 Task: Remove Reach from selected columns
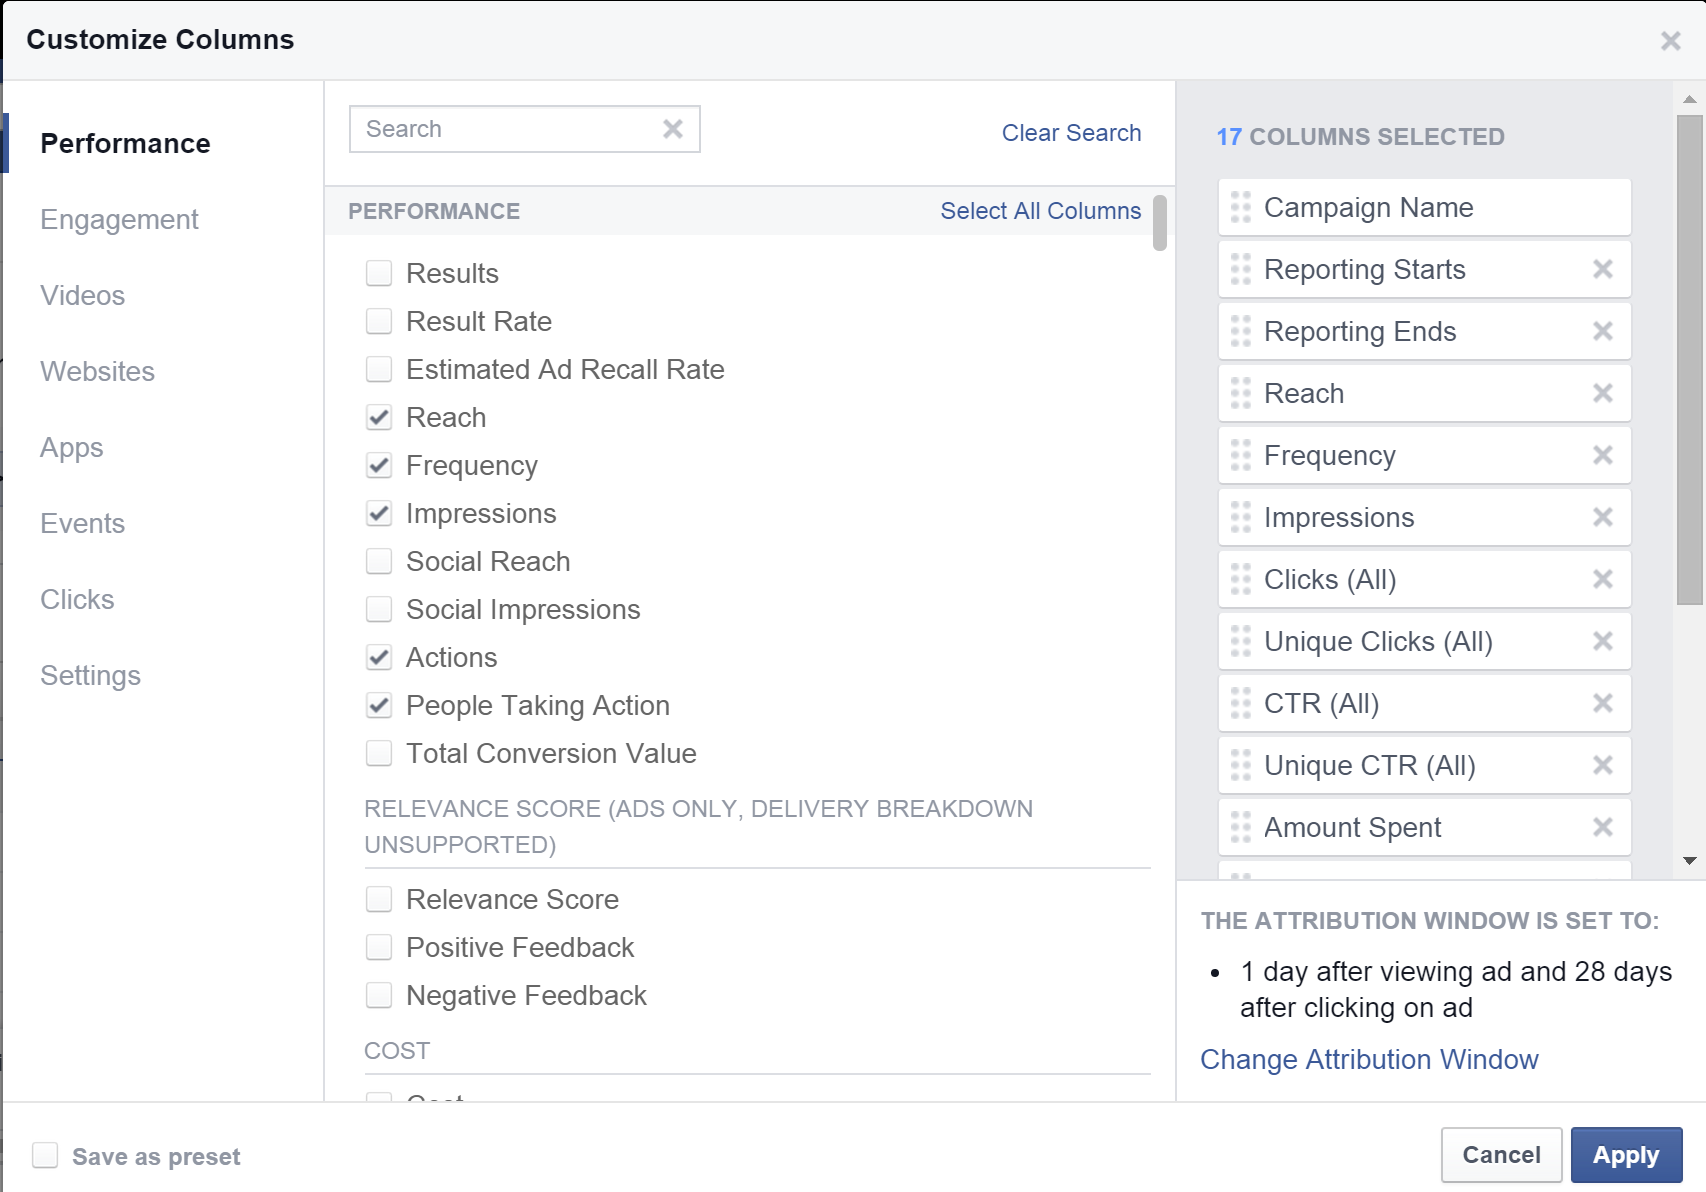1602,393
